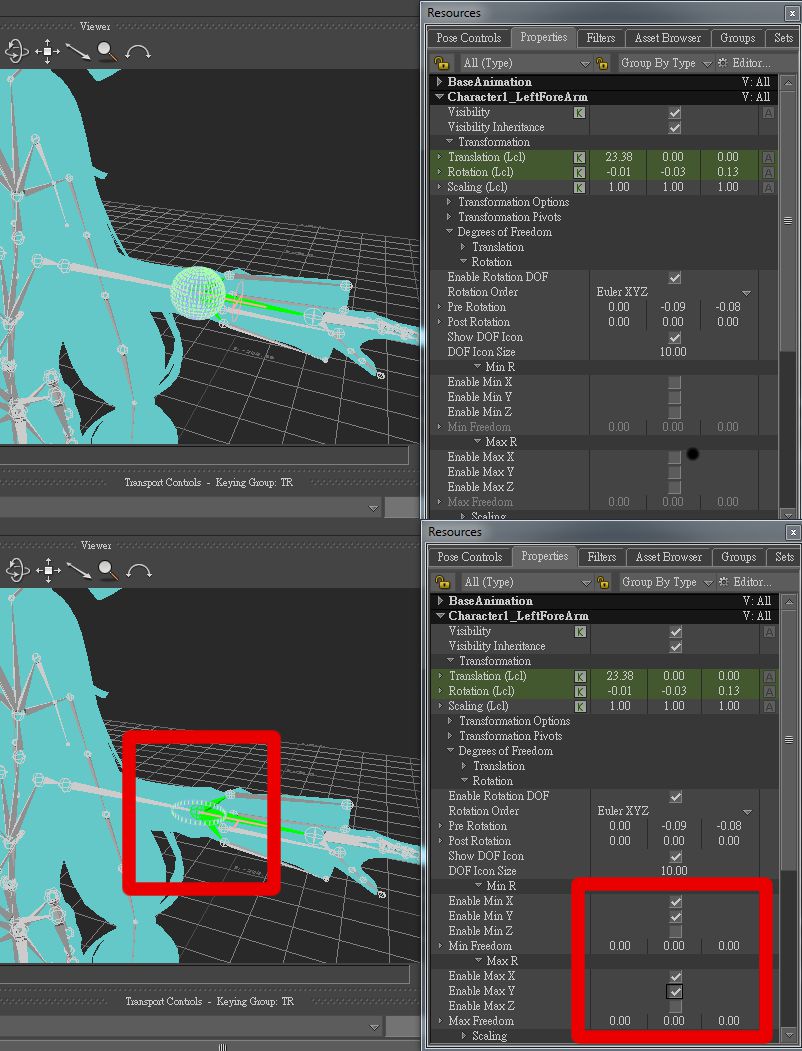Close the upper Resources panel
Image resolution: width=802 pixels, height=1051 pixels.
point(792,13)
